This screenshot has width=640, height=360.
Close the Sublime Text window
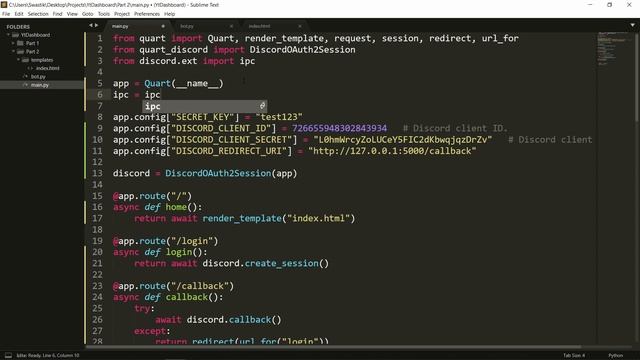(x=629, y=4)
